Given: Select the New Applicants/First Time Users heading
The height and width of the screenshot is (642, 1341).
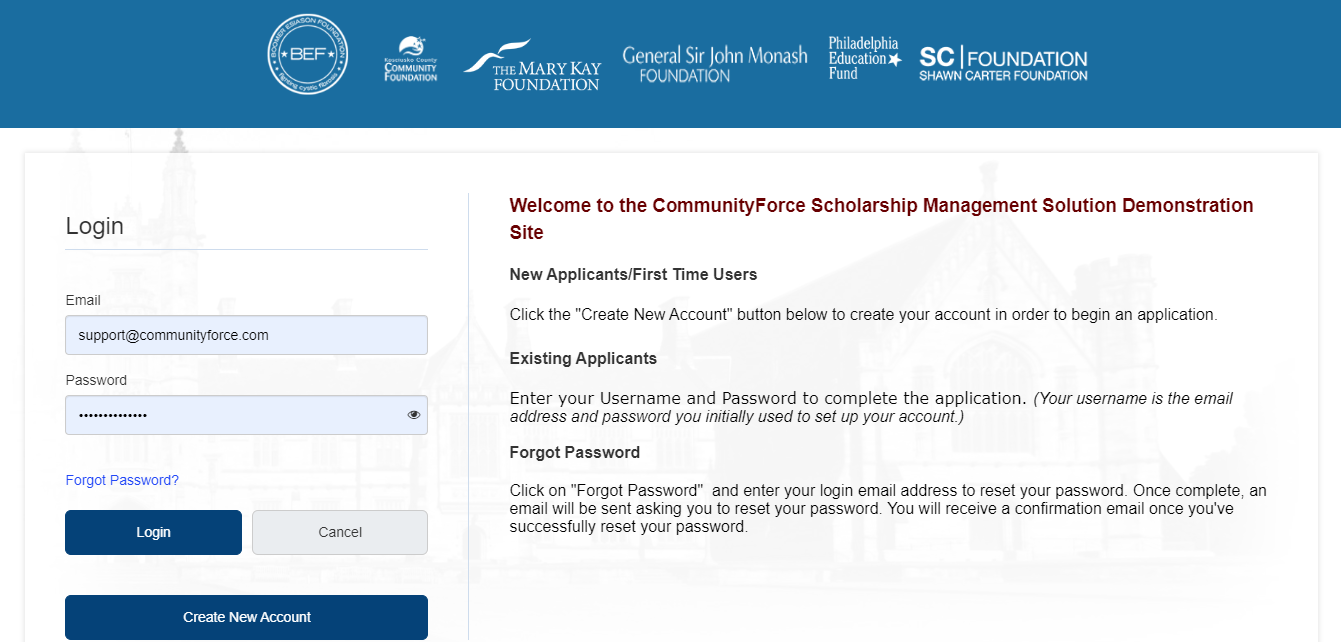Looking at the screenshot, I should pos(633,274).
